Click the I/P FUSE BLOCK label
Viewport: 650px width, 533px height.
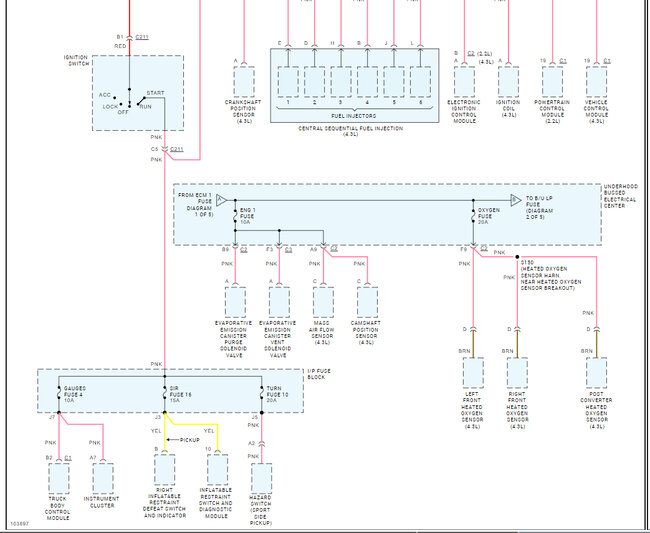coord(319,374)
